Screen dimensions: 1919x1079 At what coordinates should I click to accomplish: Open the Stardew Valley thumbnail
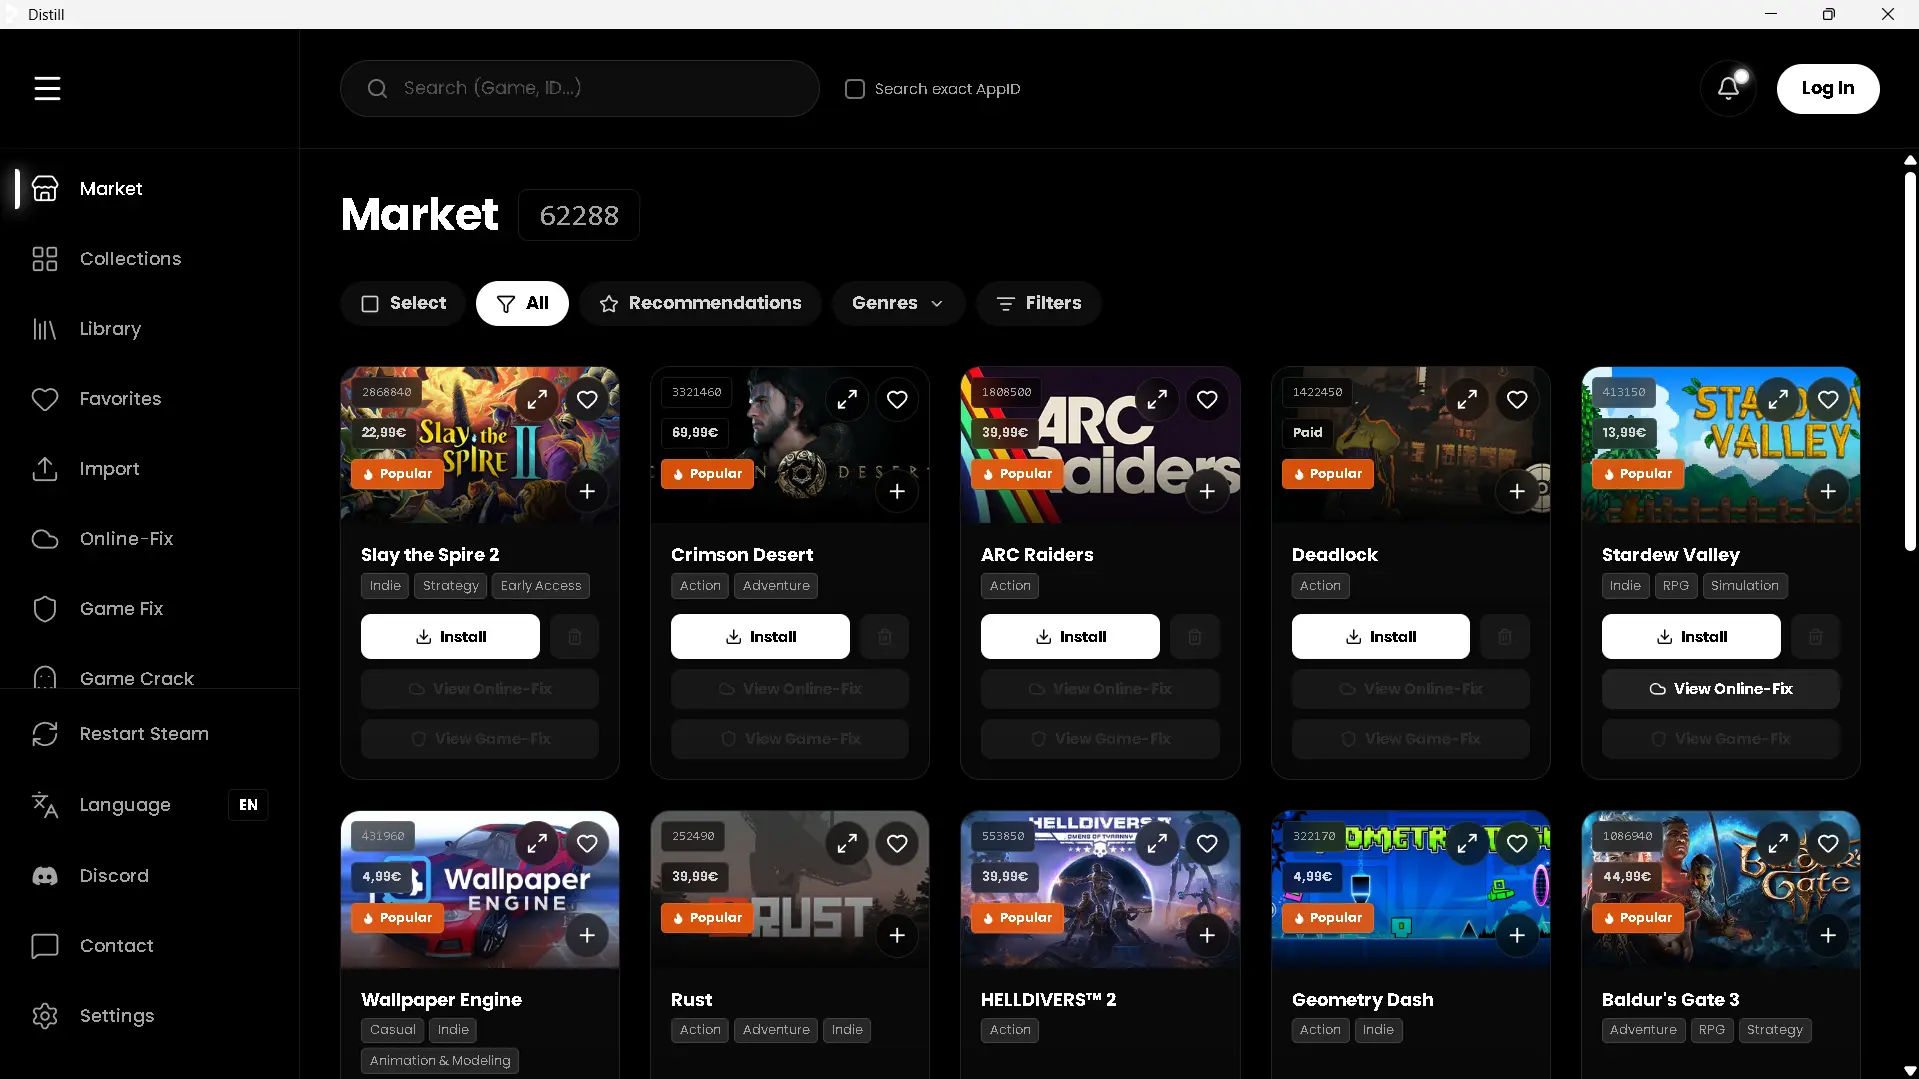point(1720,445)
